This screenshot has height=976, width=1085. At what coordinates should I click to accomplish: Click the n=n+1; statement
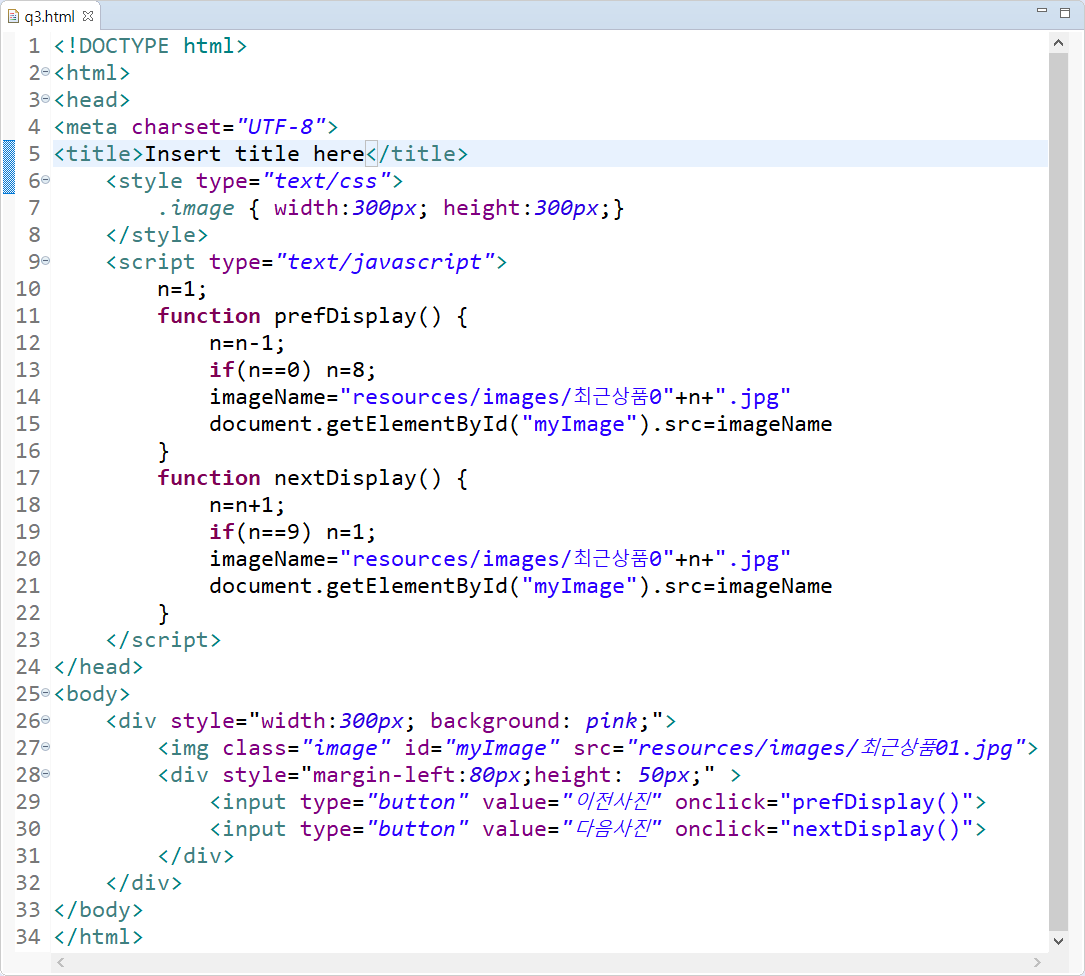tap(247, 505)
